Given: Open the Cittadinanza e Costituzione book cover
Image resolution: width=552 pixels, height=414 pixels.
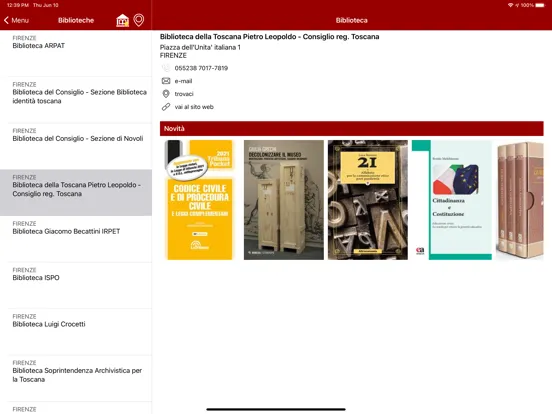Looking at the screenshot, I should (452, 200).
